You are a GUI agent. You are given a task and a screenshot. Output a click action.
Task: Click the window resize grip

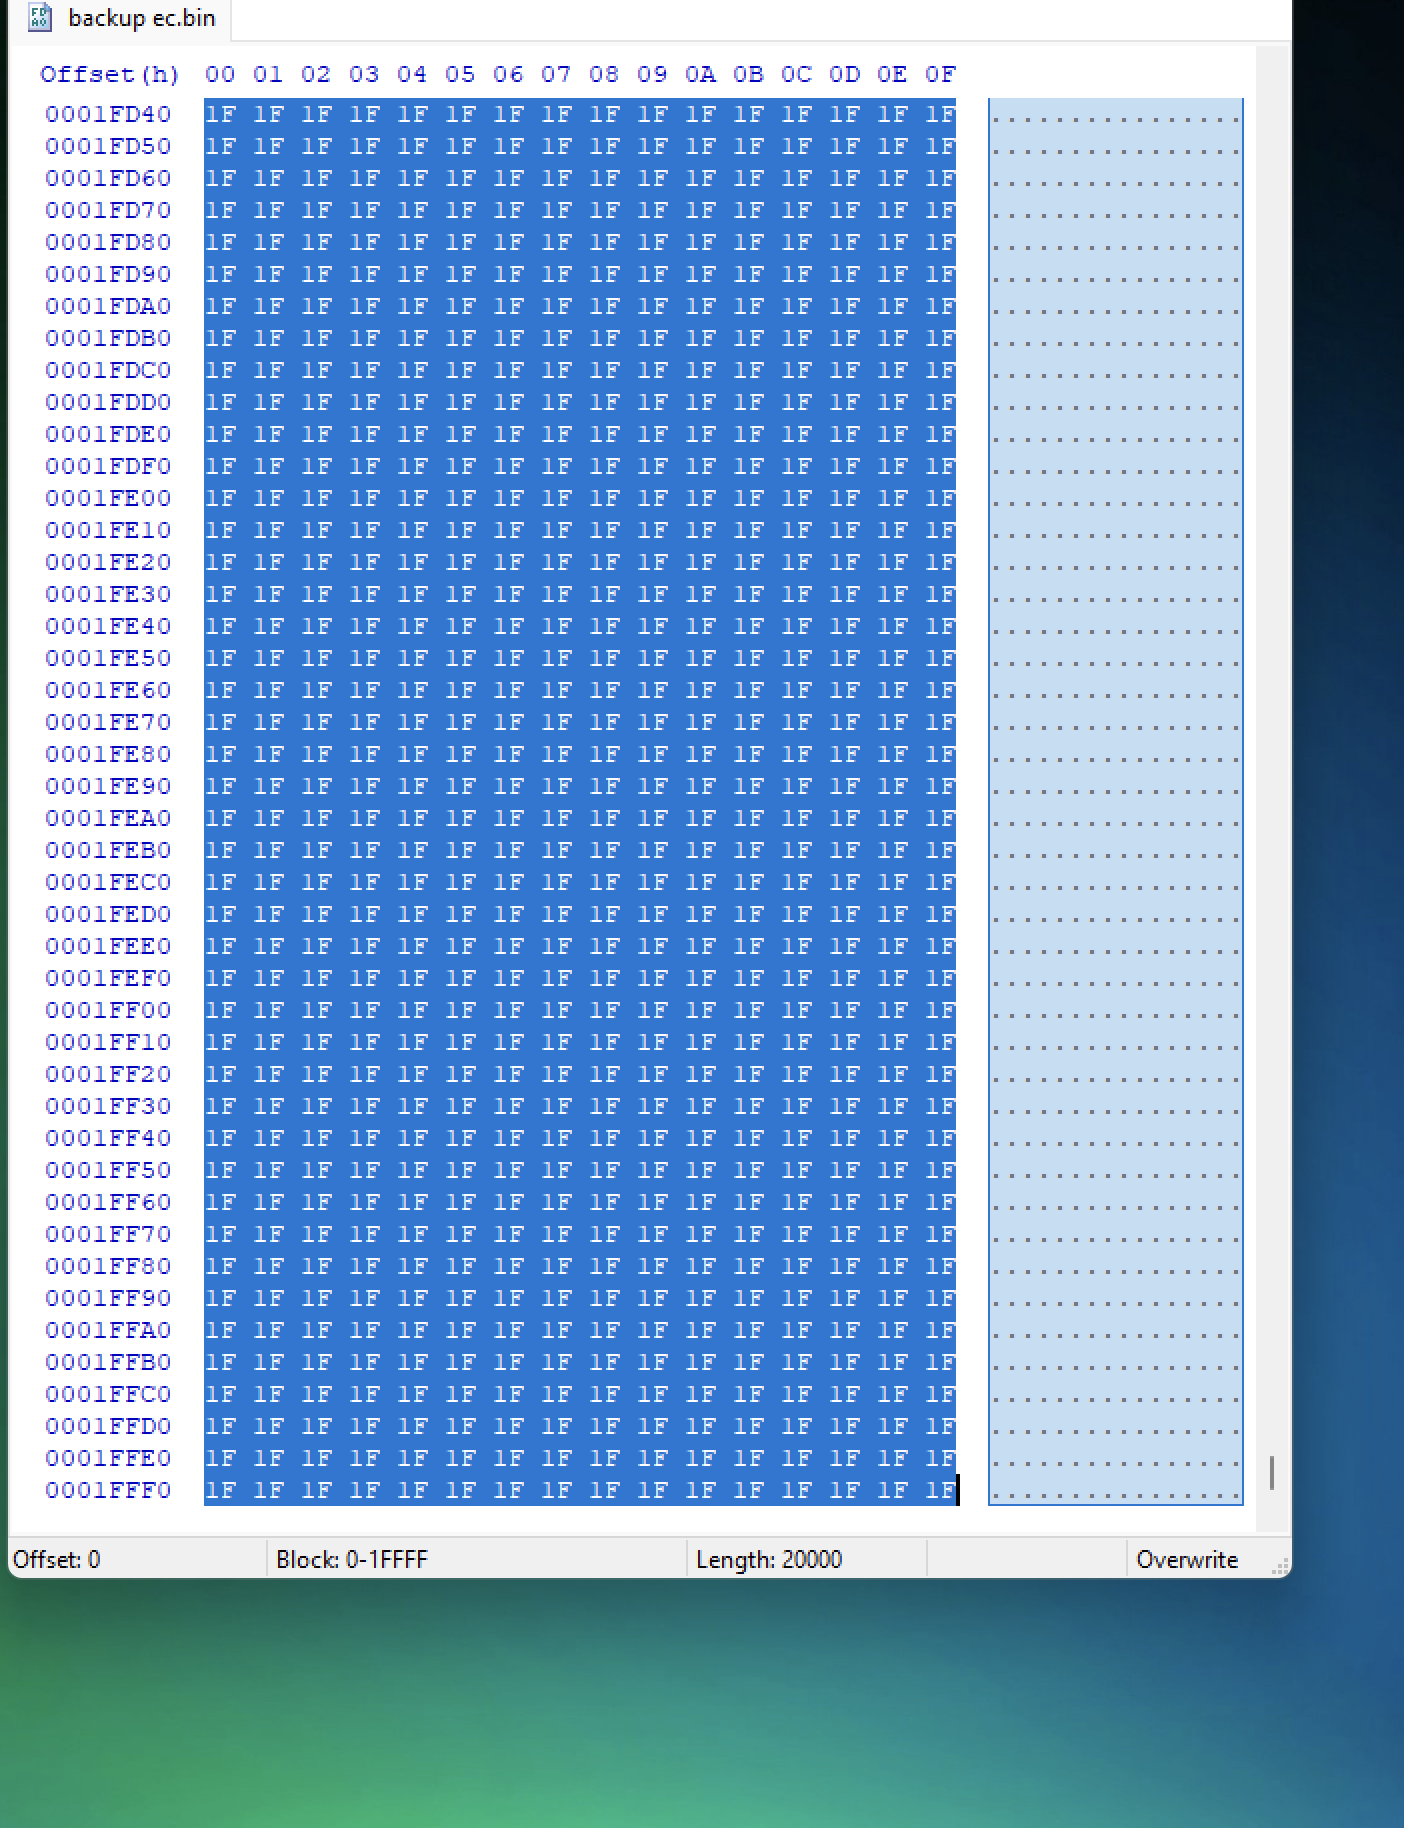tap(1280, 1567)
